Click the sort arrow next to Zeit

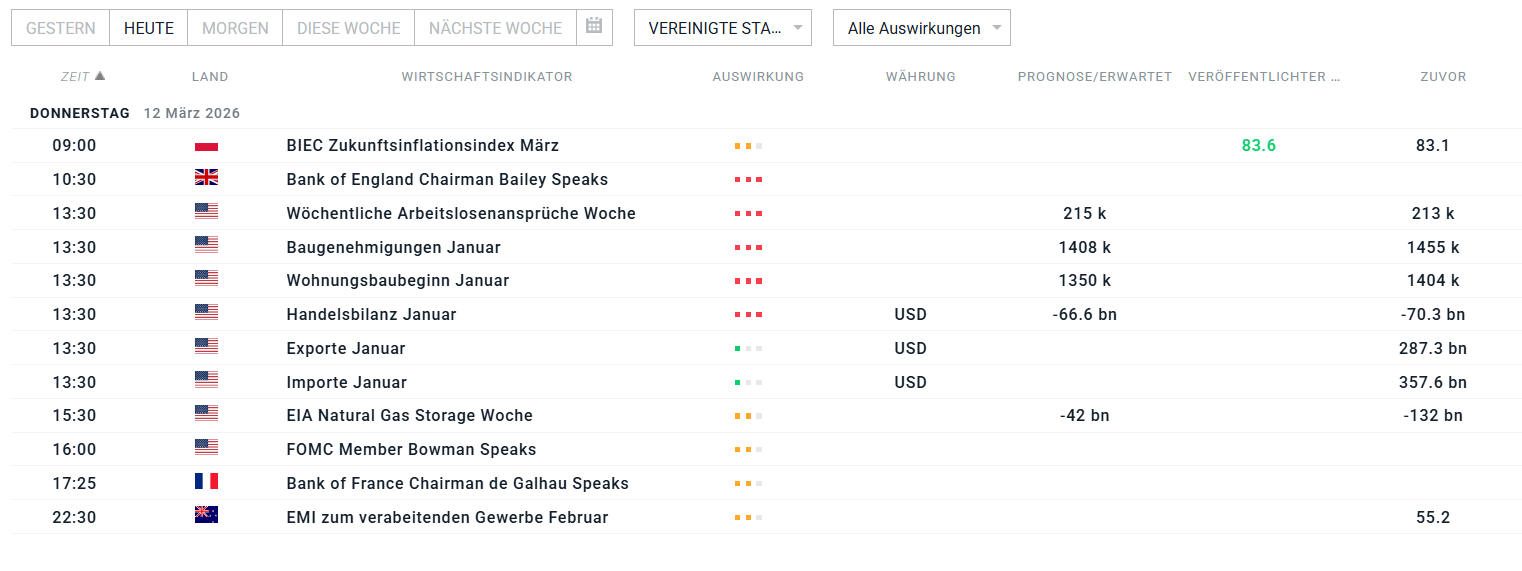tap(100, 76)
